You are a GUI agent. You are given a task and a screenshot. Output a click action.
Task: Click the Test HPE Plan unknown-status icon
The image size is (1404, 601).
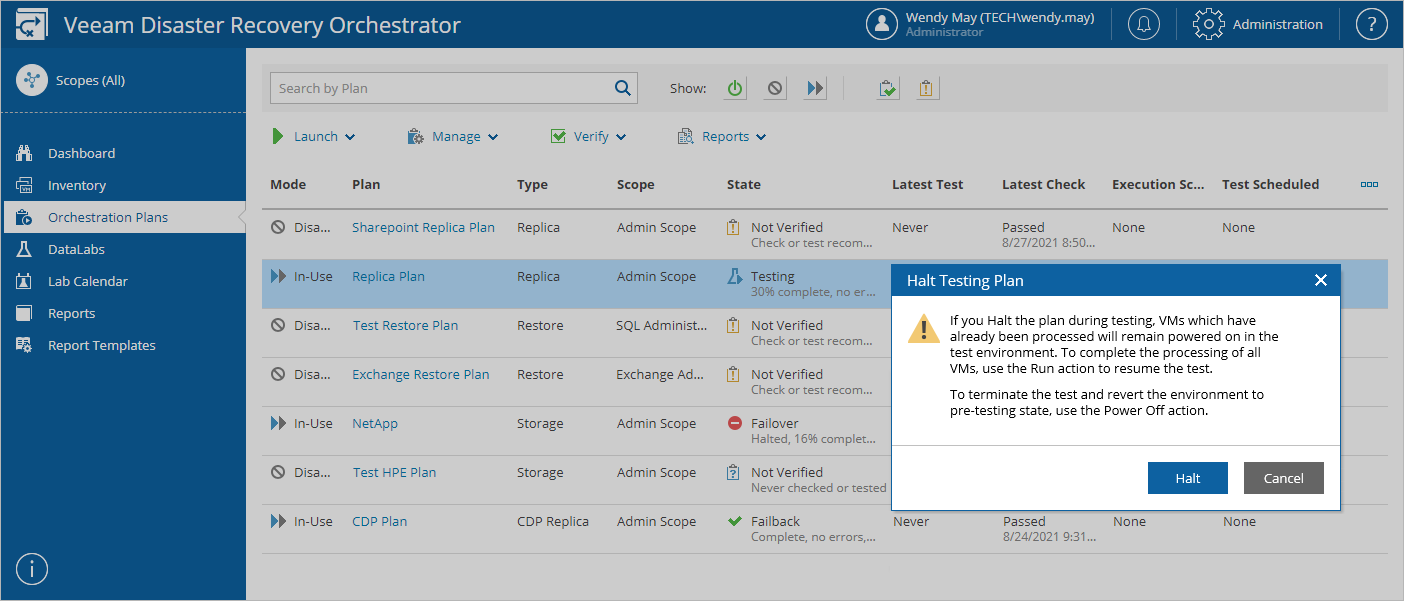tap(733, 472)
